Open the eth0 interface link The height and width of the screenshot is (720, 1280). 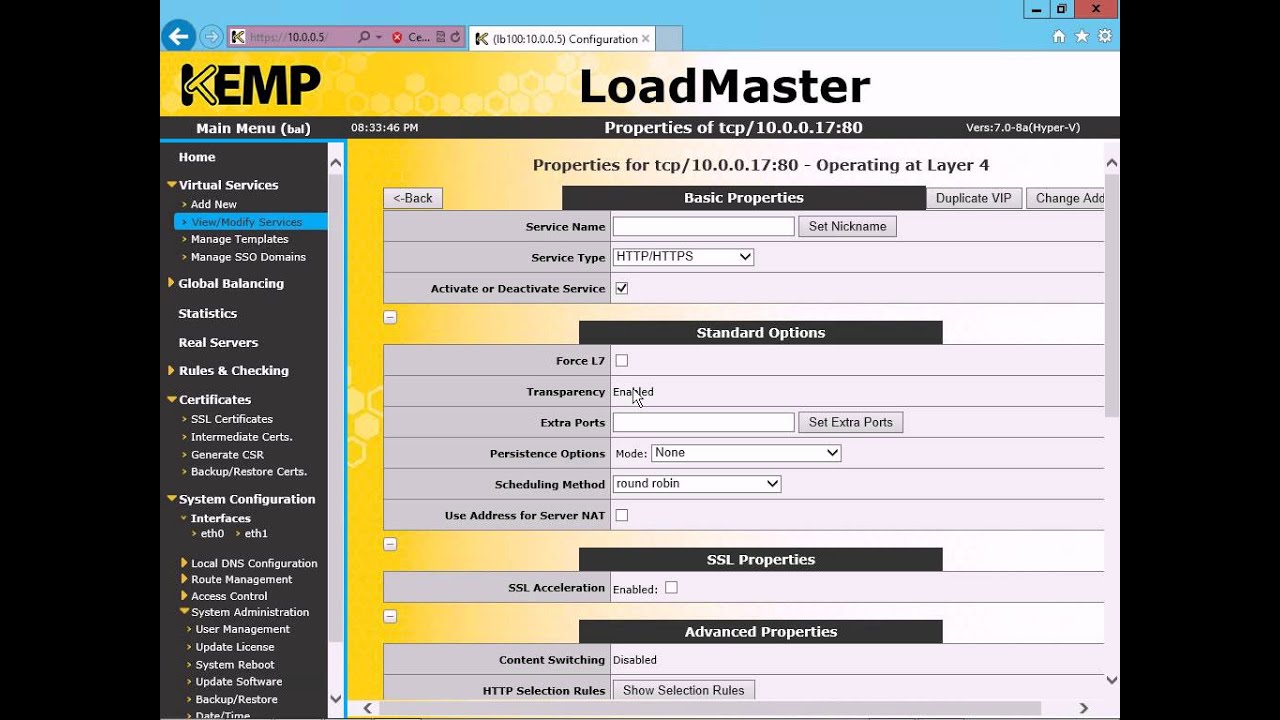(x=212, y=534)
